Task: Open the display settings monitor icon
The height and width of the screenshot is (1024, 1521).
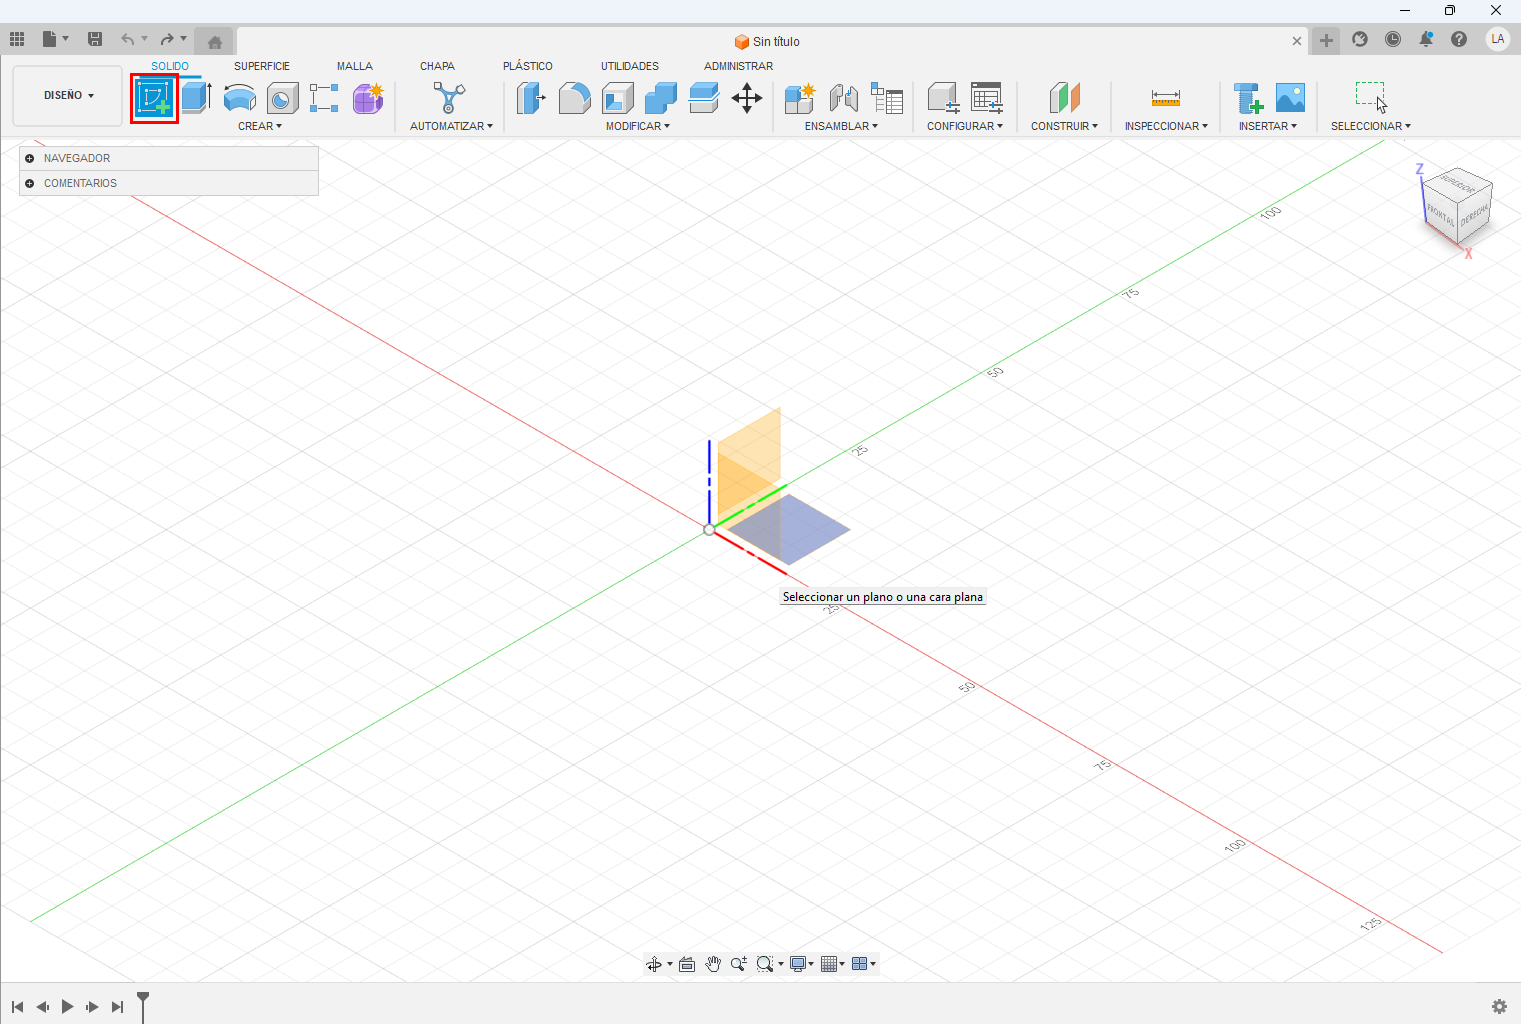Action: [798, 964]
